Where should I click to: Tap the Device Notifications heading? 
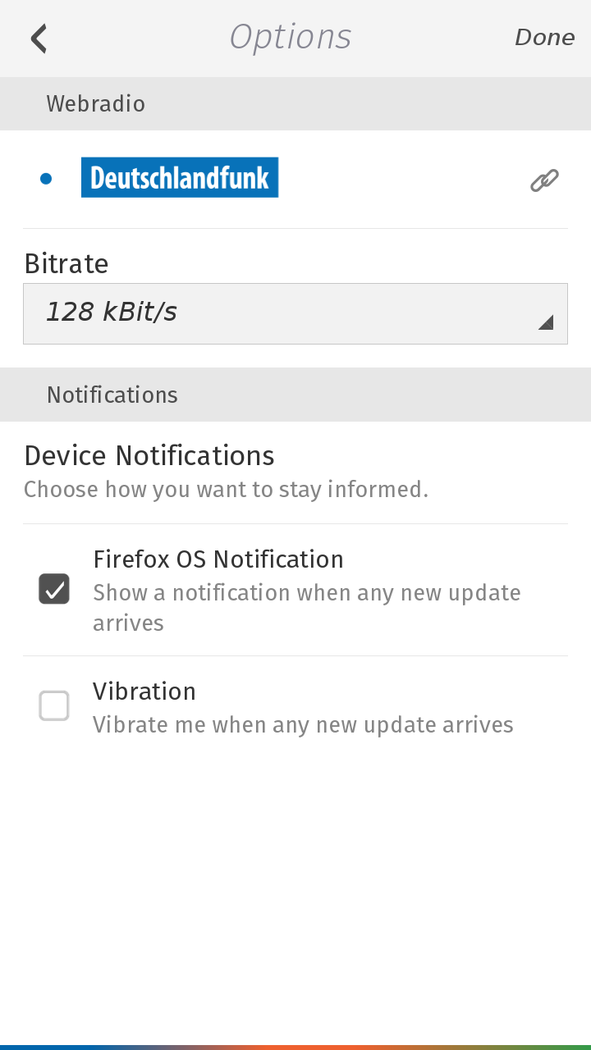tap(149, 456)
